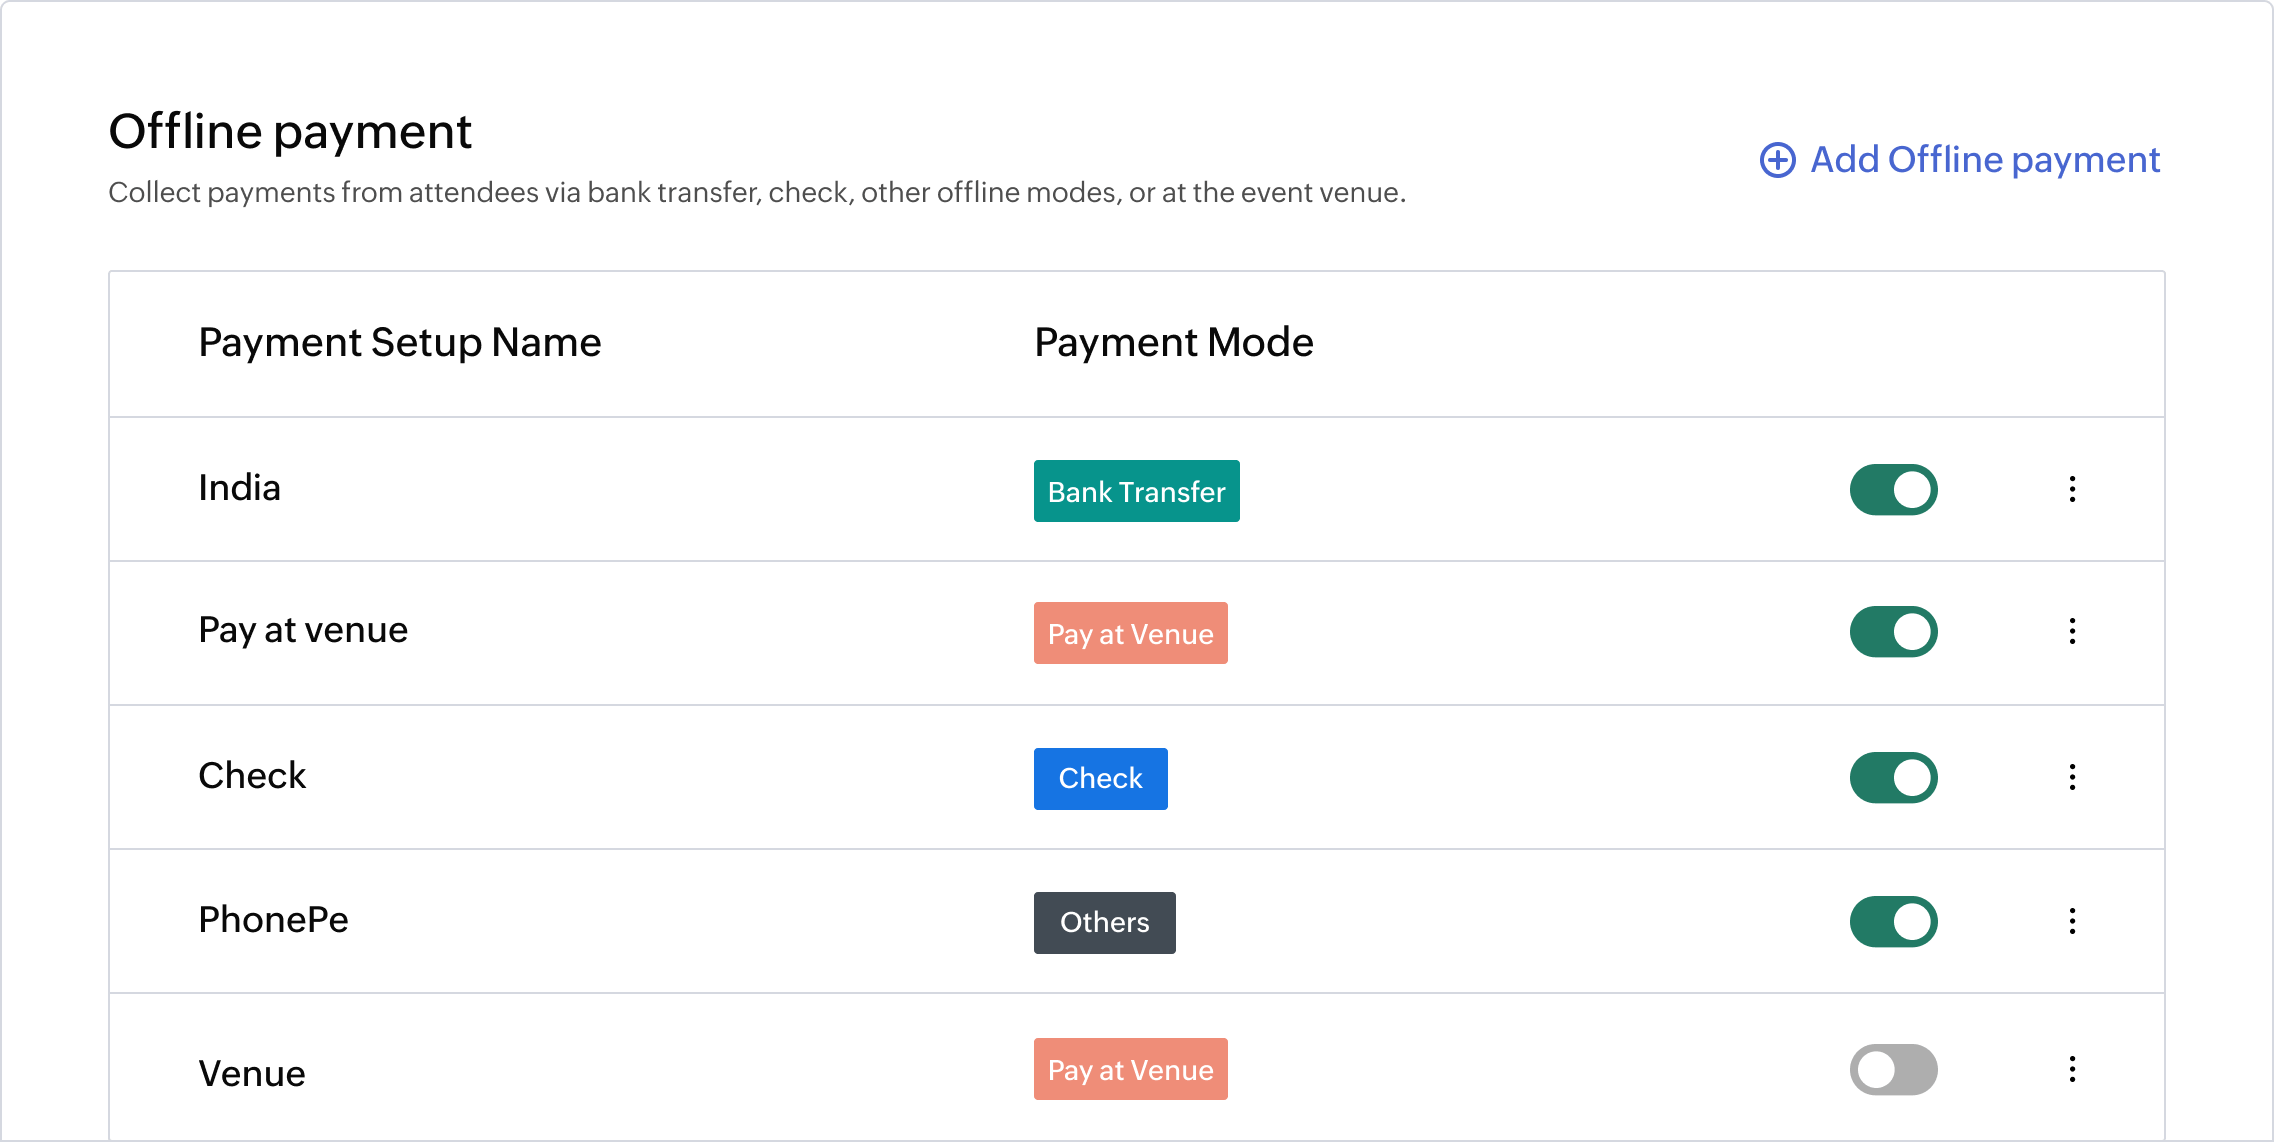Open the three-dot menu for PhonePe row
The width and height of the screenshot is (2274, 1142).
click(x=2072, y=921)
